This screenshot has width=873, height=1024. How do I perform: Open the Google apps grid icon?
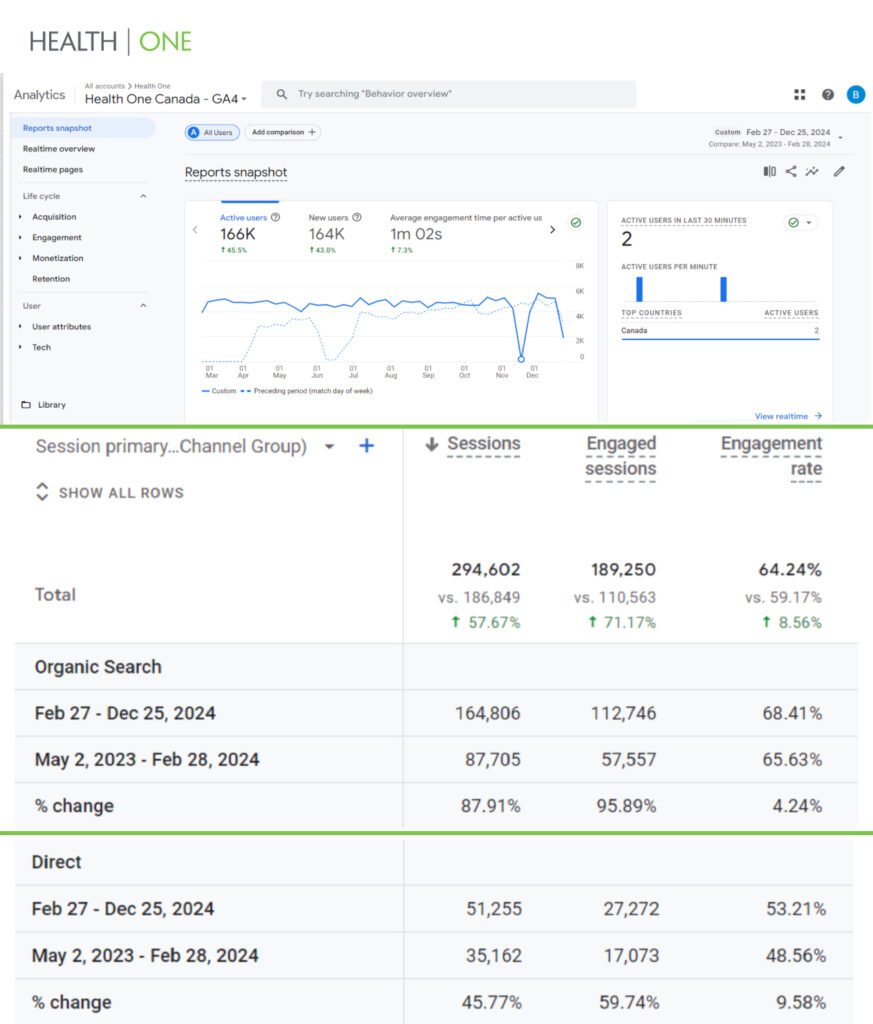[799, 94]
